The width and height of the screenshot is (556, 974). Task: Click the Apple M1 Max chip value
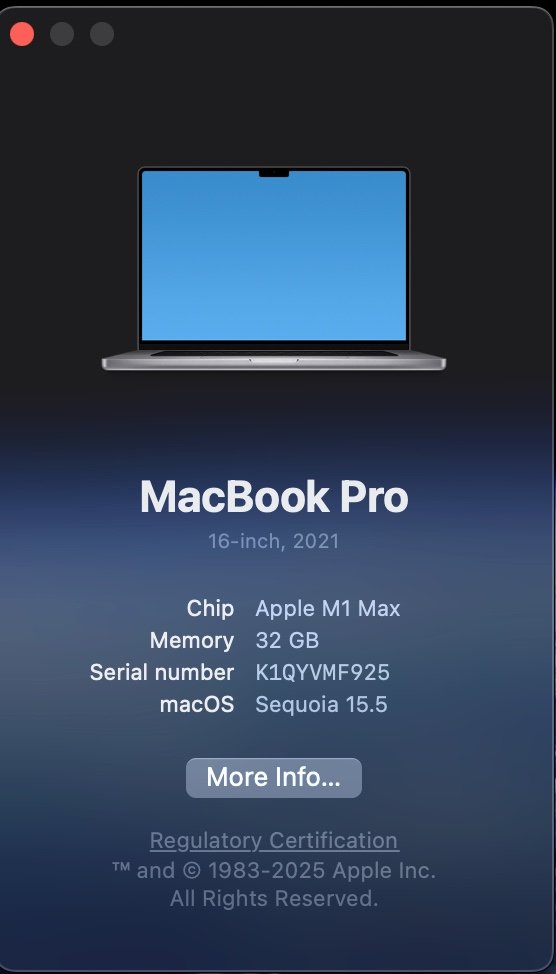(x=328, y=609)
